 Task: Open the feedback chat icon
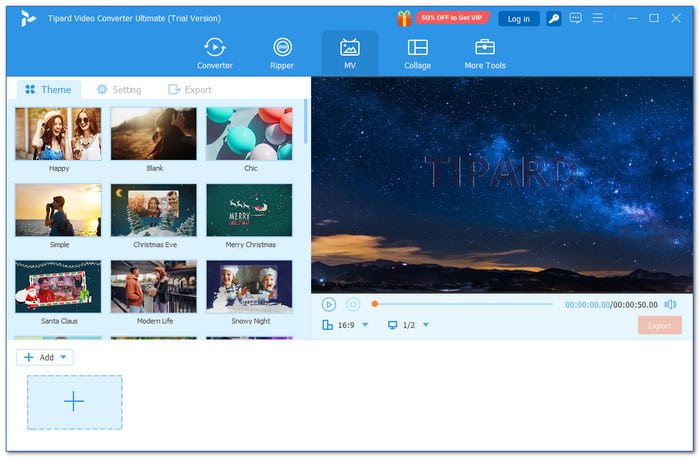(x=575, y=18)
